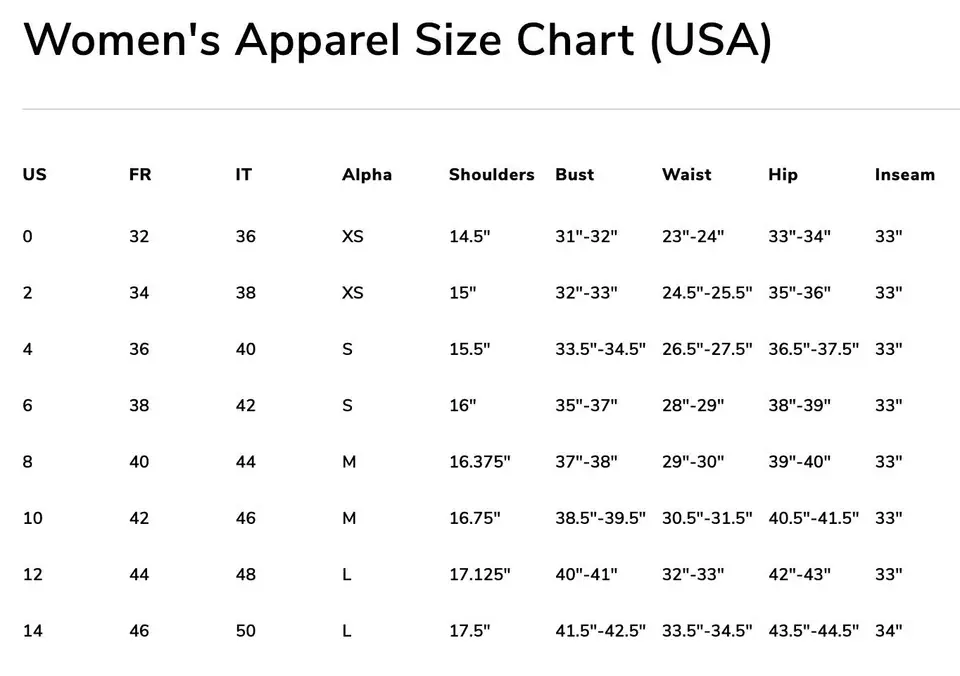Click the Bust column header

(x=574, y=175)
